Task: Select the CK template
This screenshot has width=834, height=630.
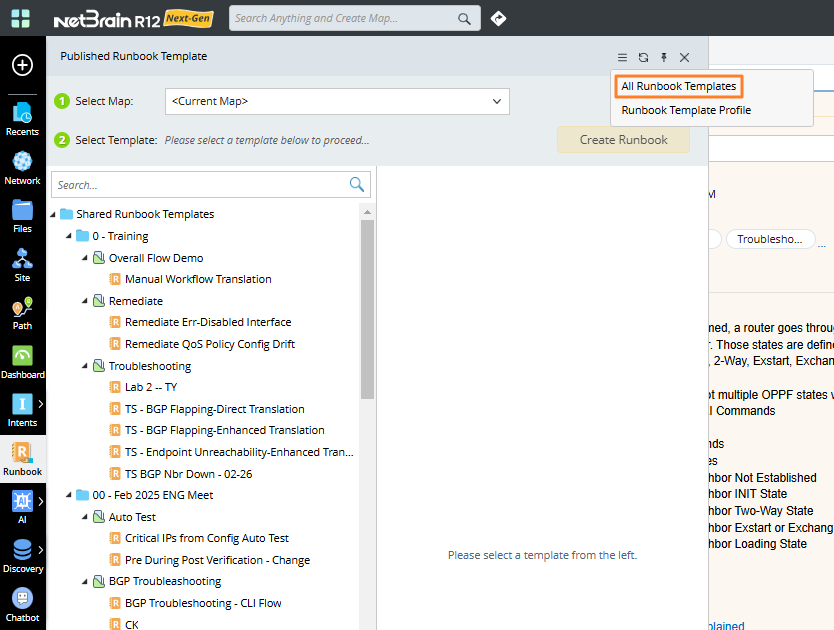Action: (x=131, y=624)
